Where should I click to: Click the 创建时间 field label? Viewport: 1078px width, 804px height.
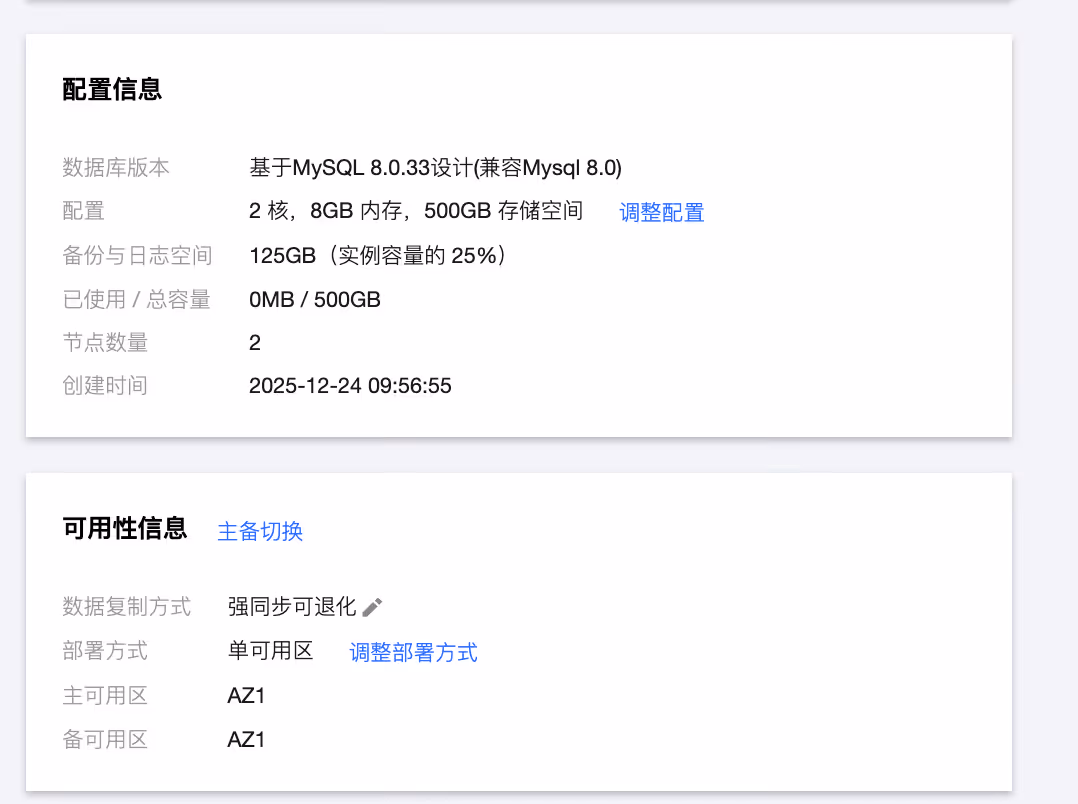[x=105, y=385]
